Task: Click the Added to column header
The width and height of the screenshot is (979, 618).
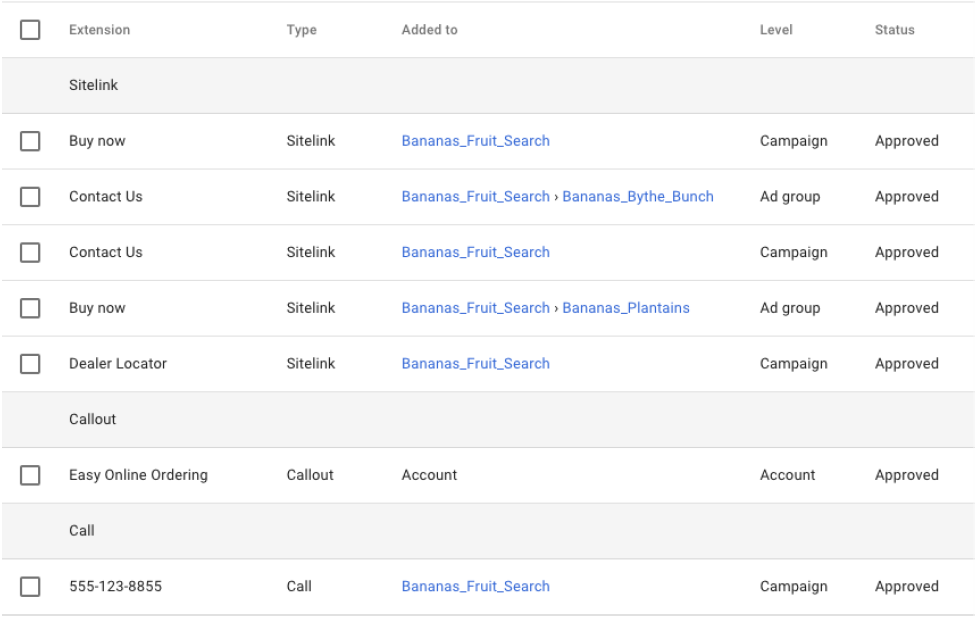Action: (x=430, y=29)
